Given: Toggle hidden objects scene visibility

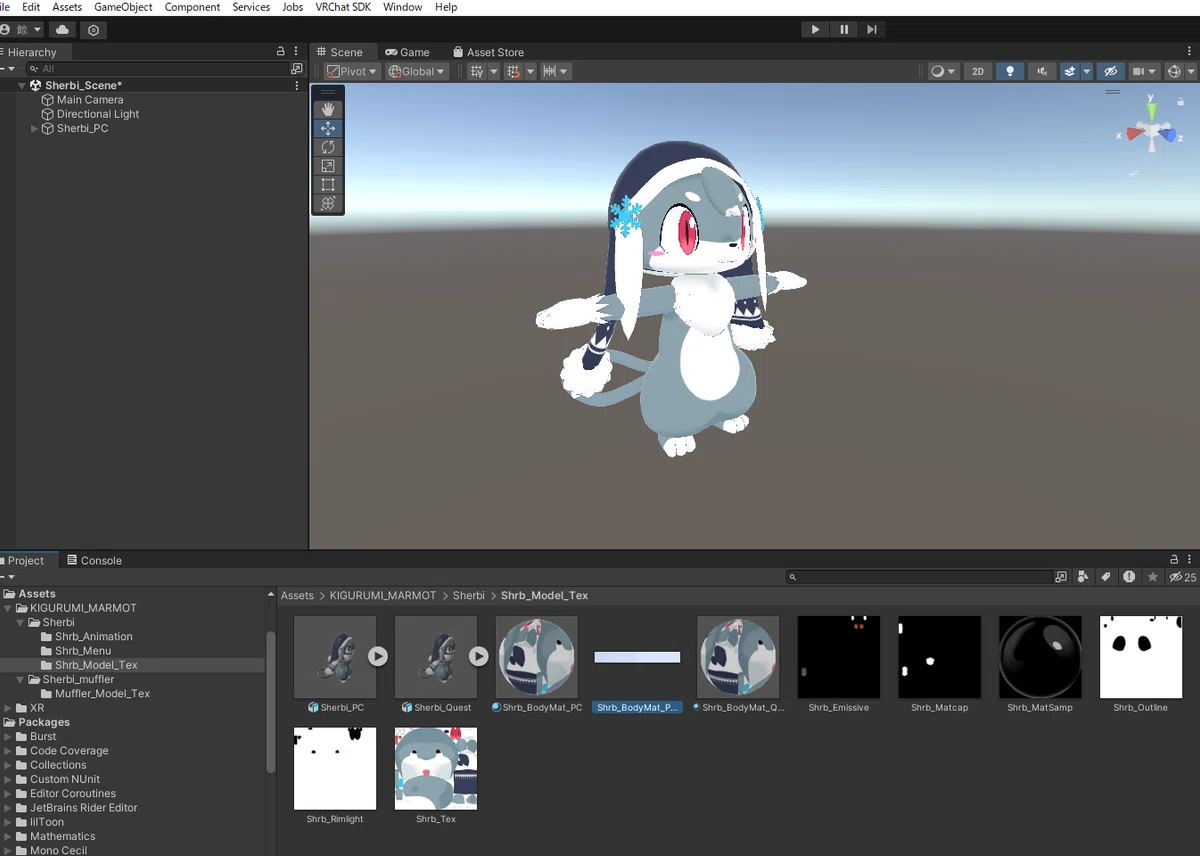Looking at the screenshot, I should click(x=1110, y=71).
